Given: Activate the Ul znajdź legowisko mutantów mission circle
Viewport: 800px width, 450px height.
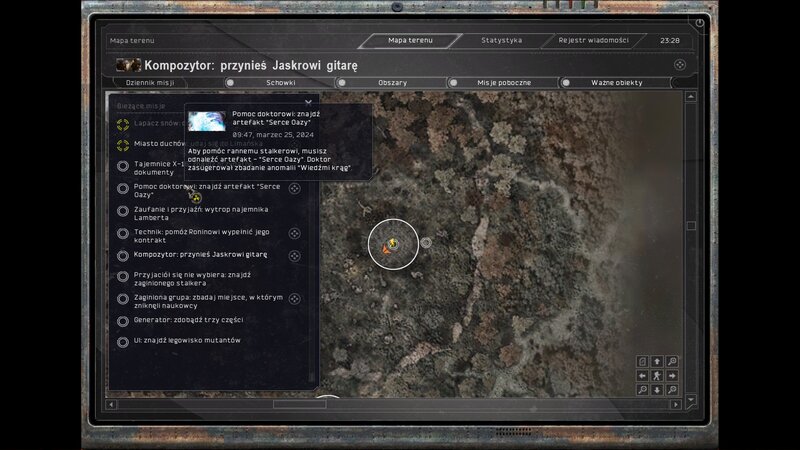Looking at the screenshot, I should [x=122, y=342].
